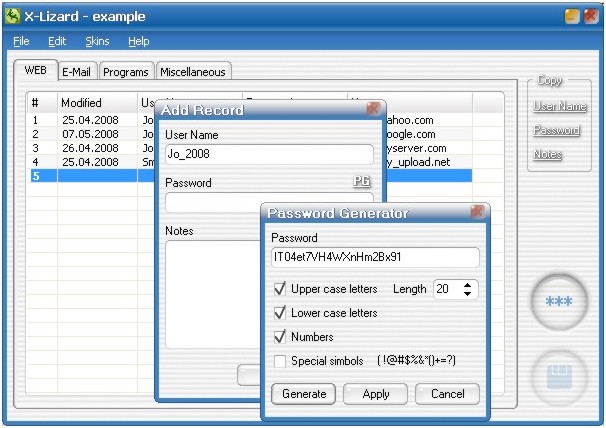Click the round show-passwords asterisks button
This screenshot has height=428, width=606.
click(559, 302)
